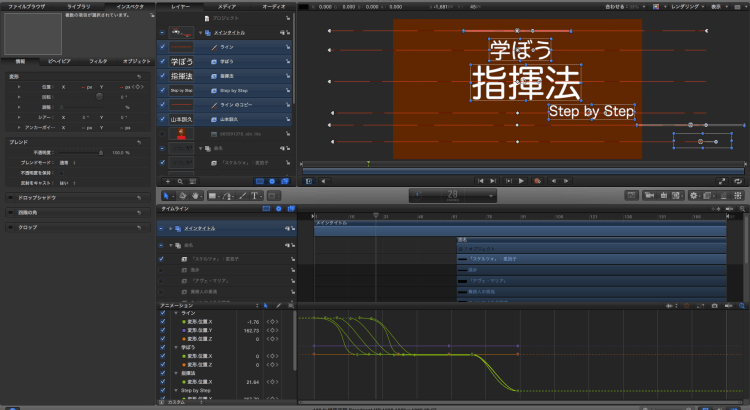Click the add layer plus icon

tap(166, 181)
